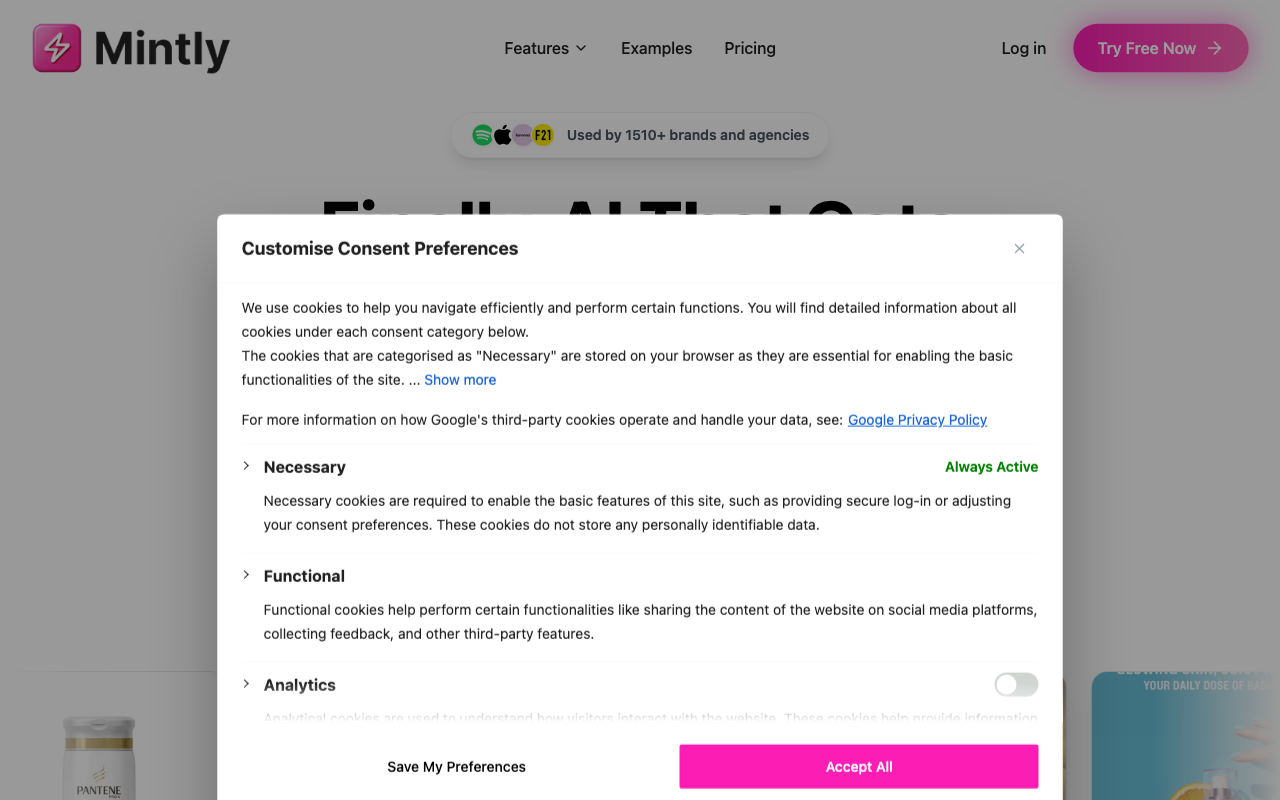Open the Google Privacy Policy link

(917, 420)
